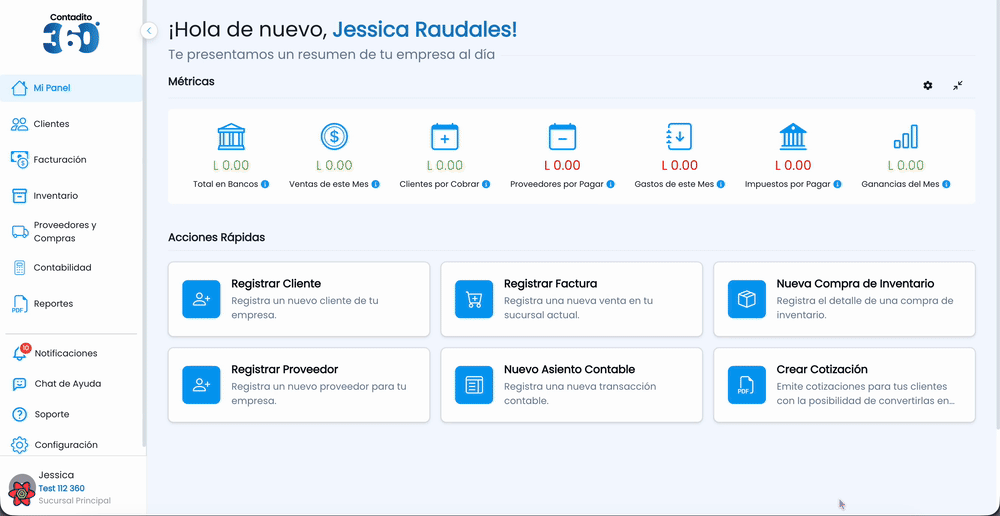
Task: Click the Inventario box icon in sidebar
Action: [19, 196]
